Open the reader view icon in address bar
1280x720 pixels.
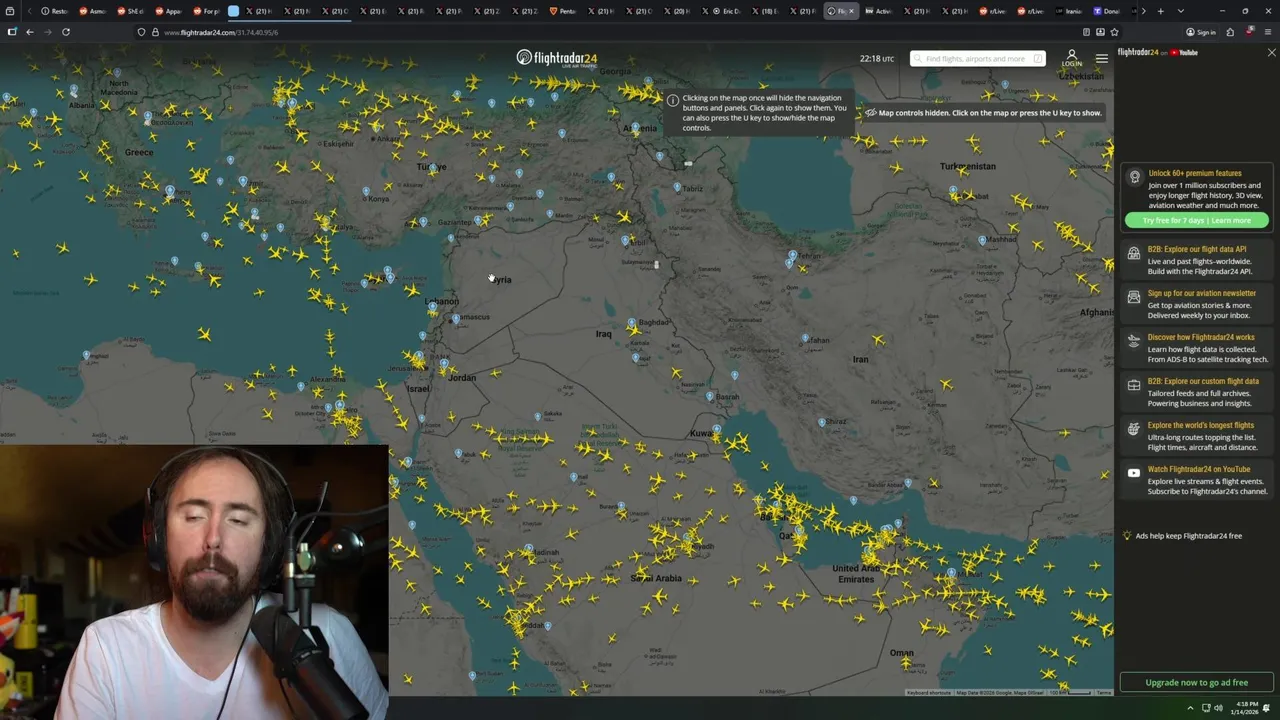coord(1086,32)
